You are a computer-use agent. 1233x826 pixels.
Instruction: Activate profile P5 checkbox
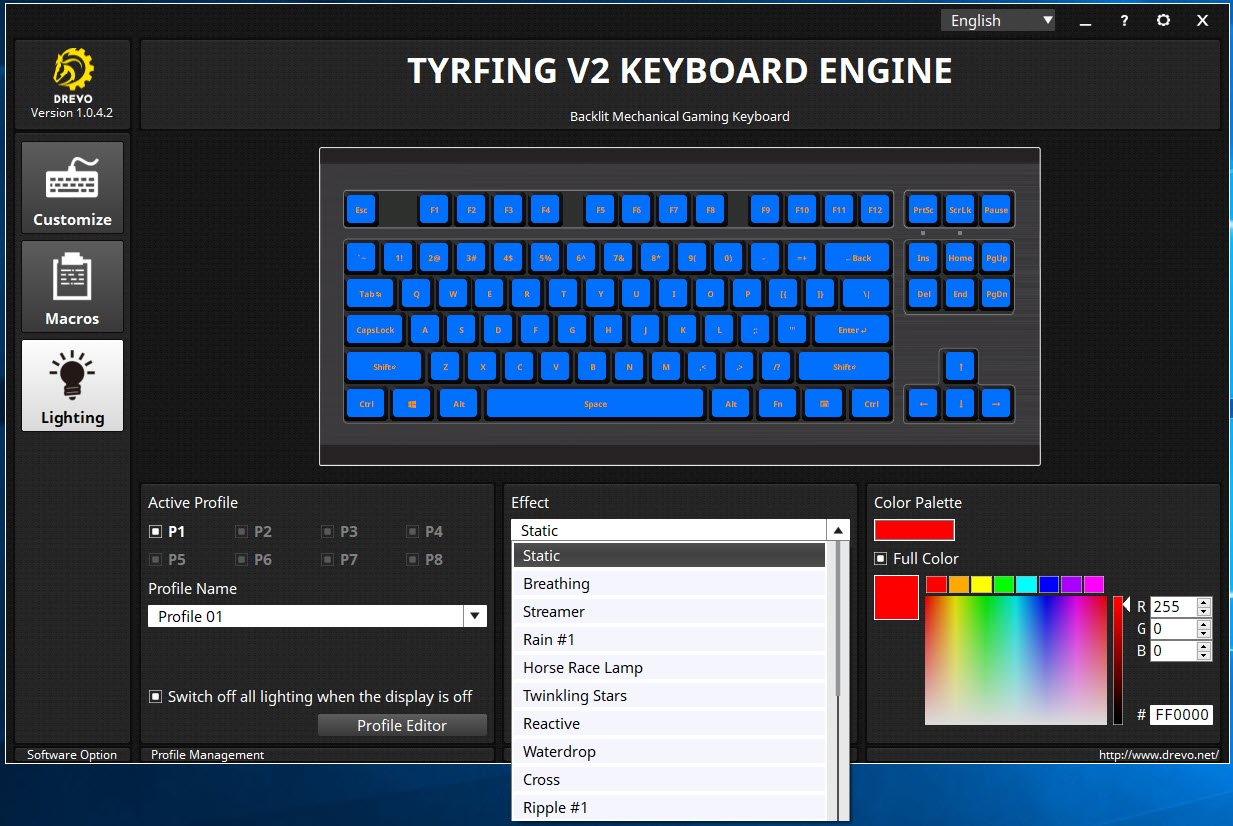155,560
